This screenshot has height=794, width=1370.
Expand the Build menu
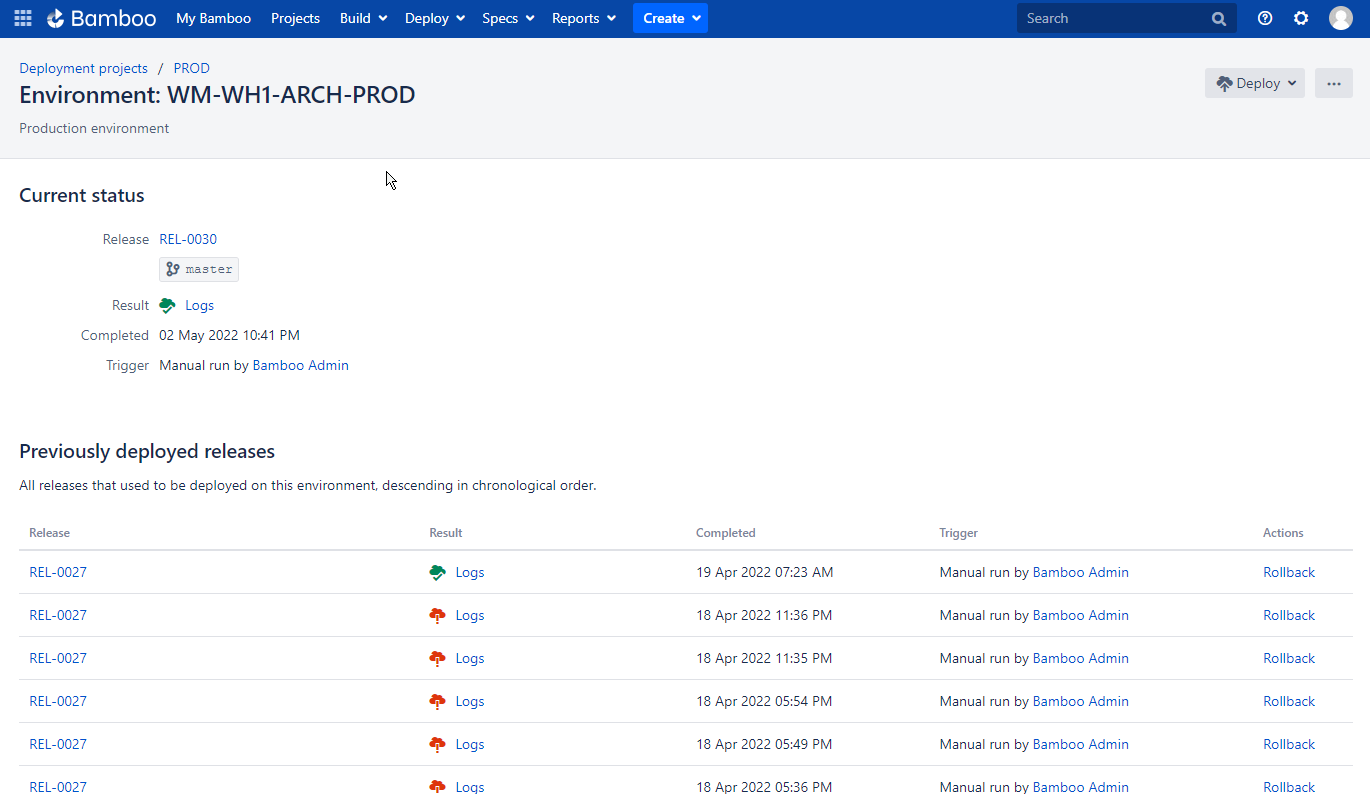point(364,18)
